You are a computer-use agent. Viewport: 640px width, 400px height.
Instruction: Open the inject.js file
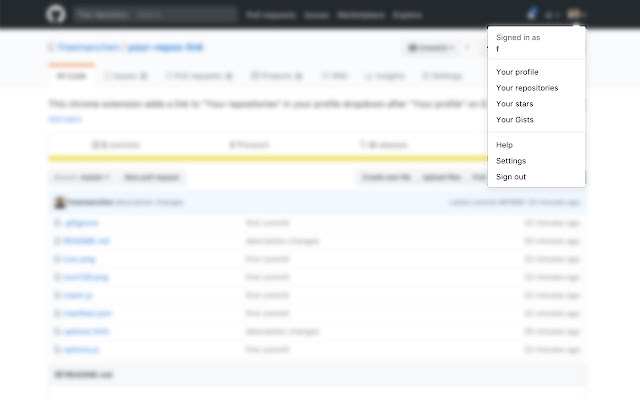[x=78, y=295]
